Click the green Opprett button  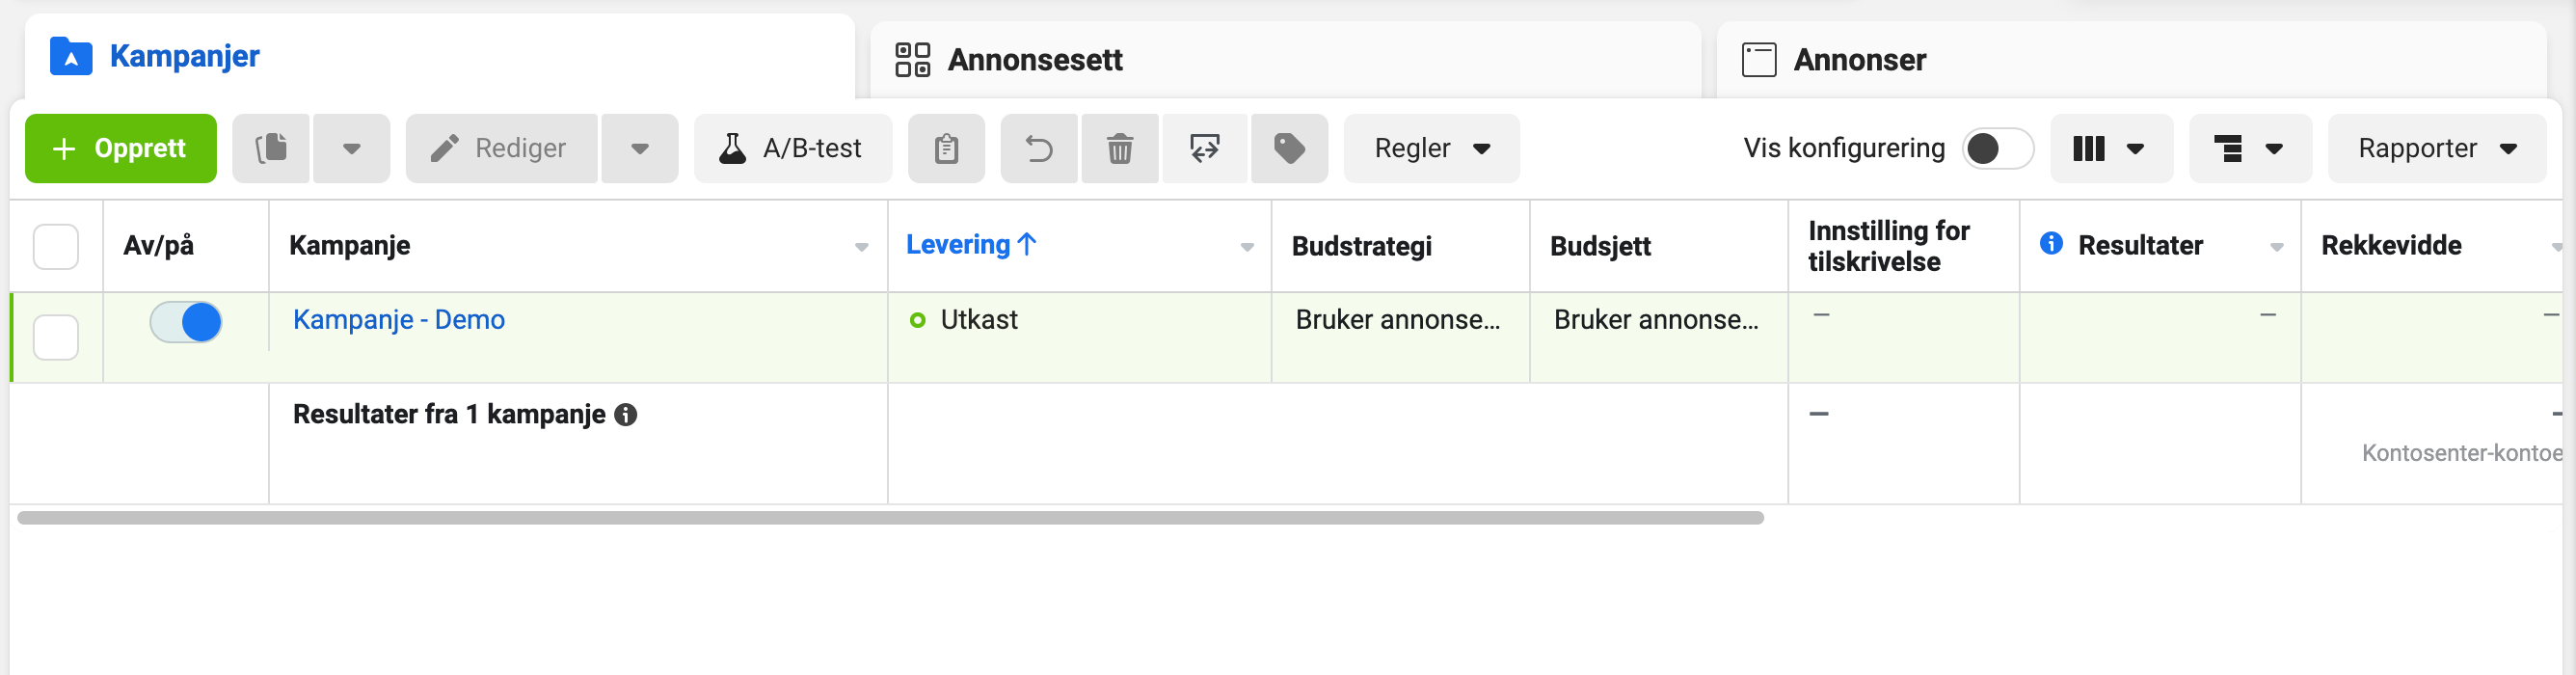tap(120, 148)
